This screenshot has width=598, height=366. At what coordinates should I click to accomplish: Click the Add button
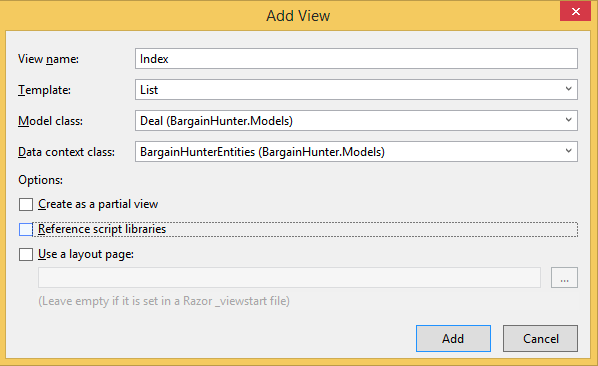pos(453,339)
